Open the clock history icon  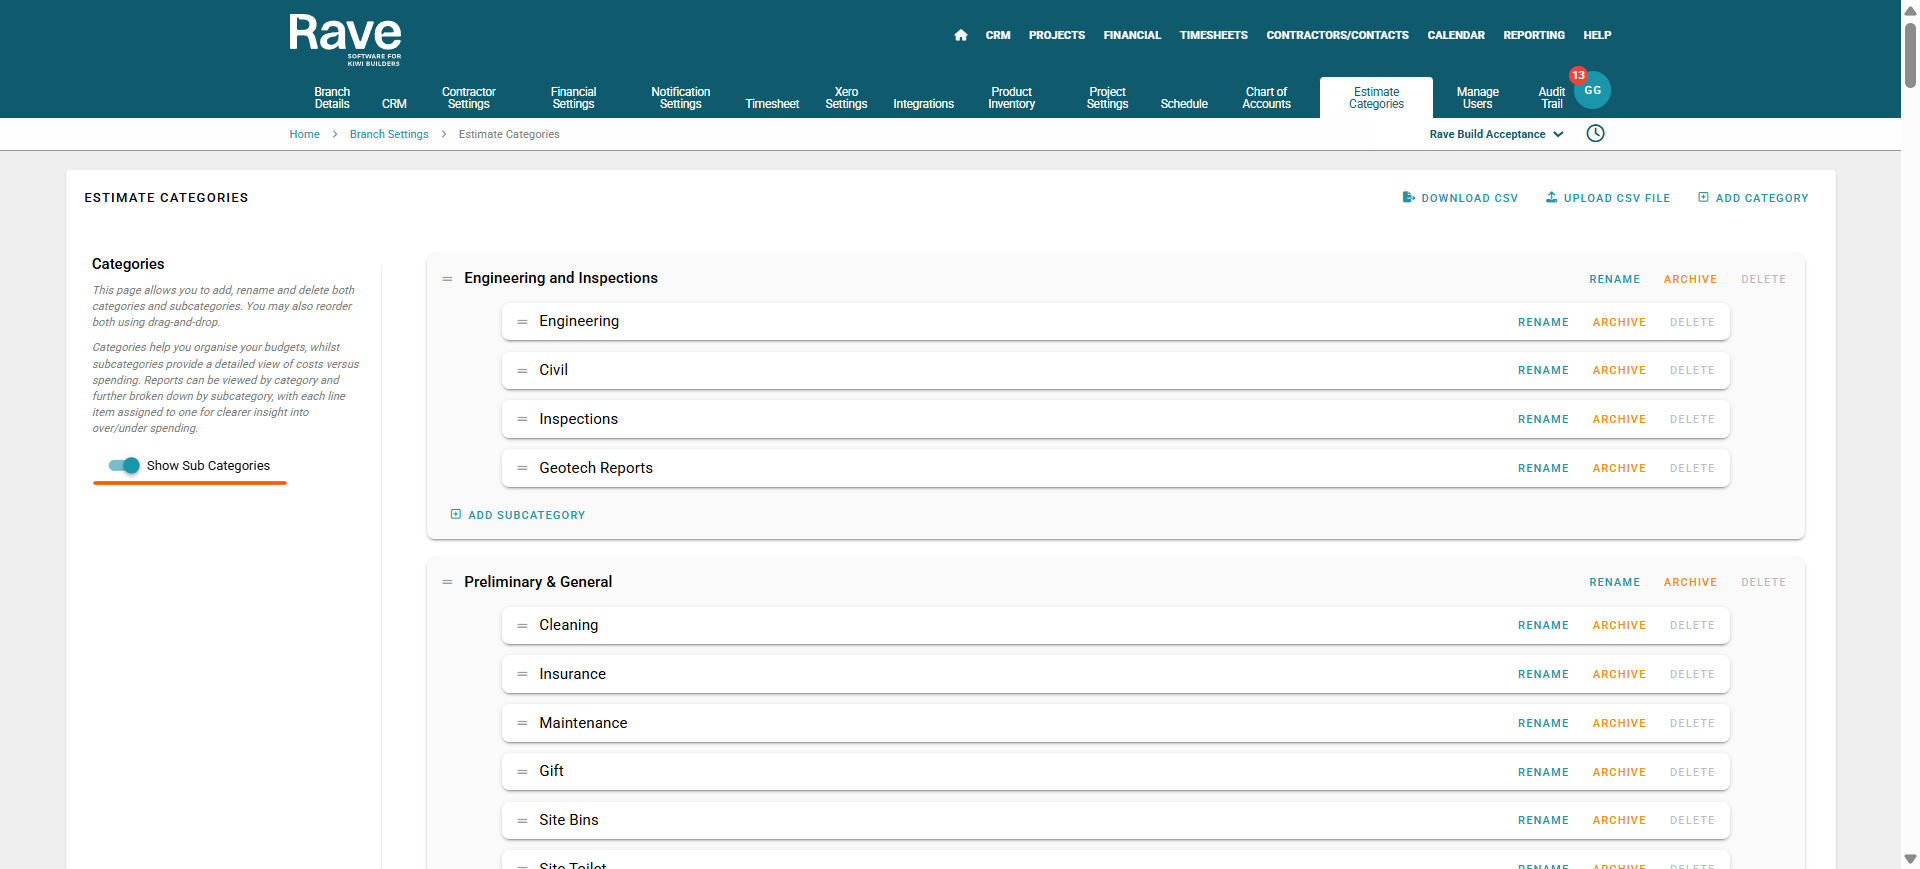(1595, 134)
